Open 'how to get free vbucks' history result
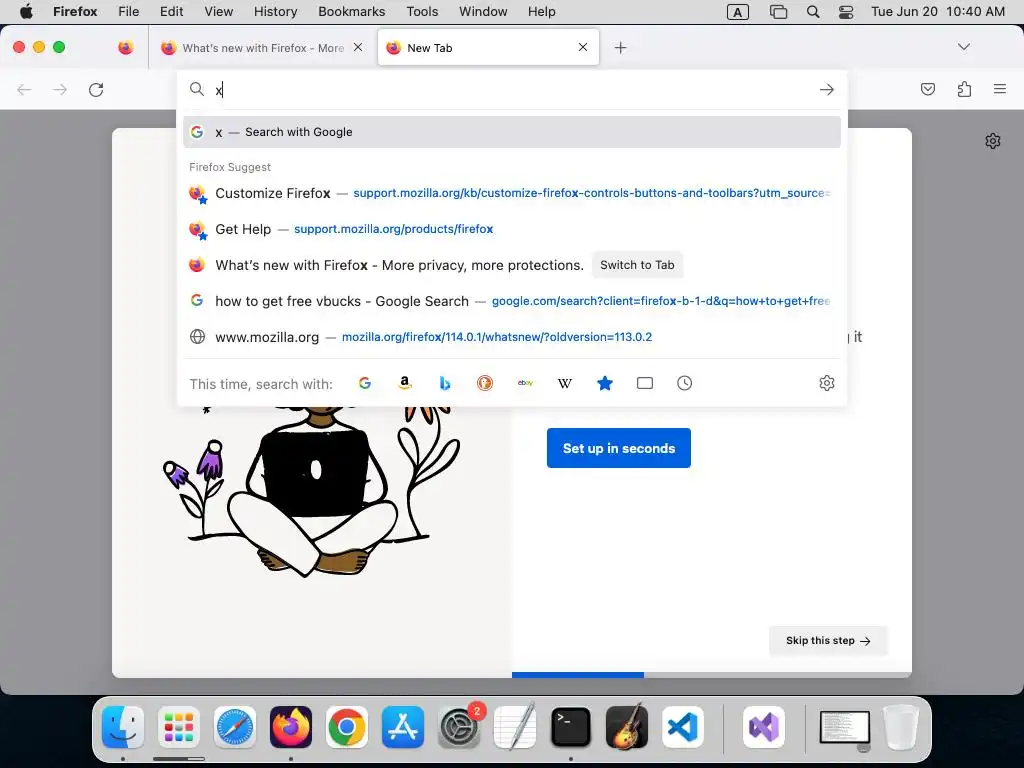Screen dimensions: 1024x768 tap(512, 301)
